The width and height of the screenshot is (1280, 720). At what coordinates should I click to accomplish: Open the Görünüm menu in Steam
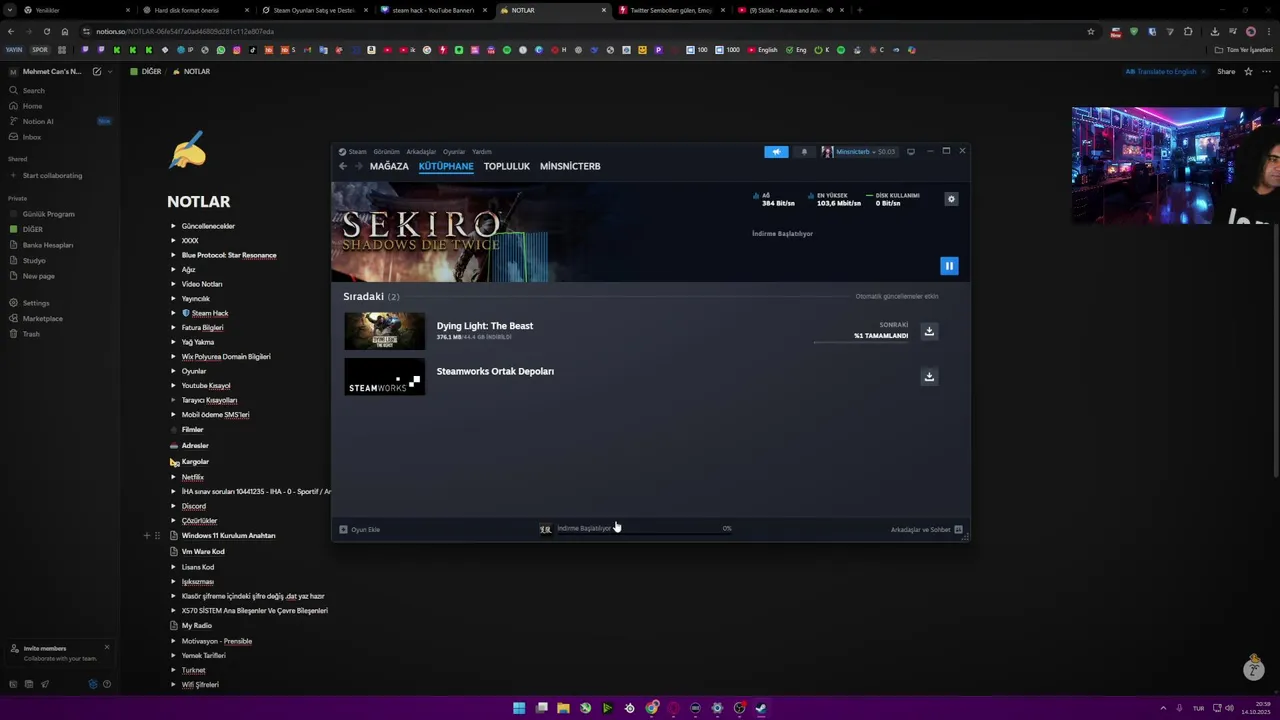(x=386, y=152)
